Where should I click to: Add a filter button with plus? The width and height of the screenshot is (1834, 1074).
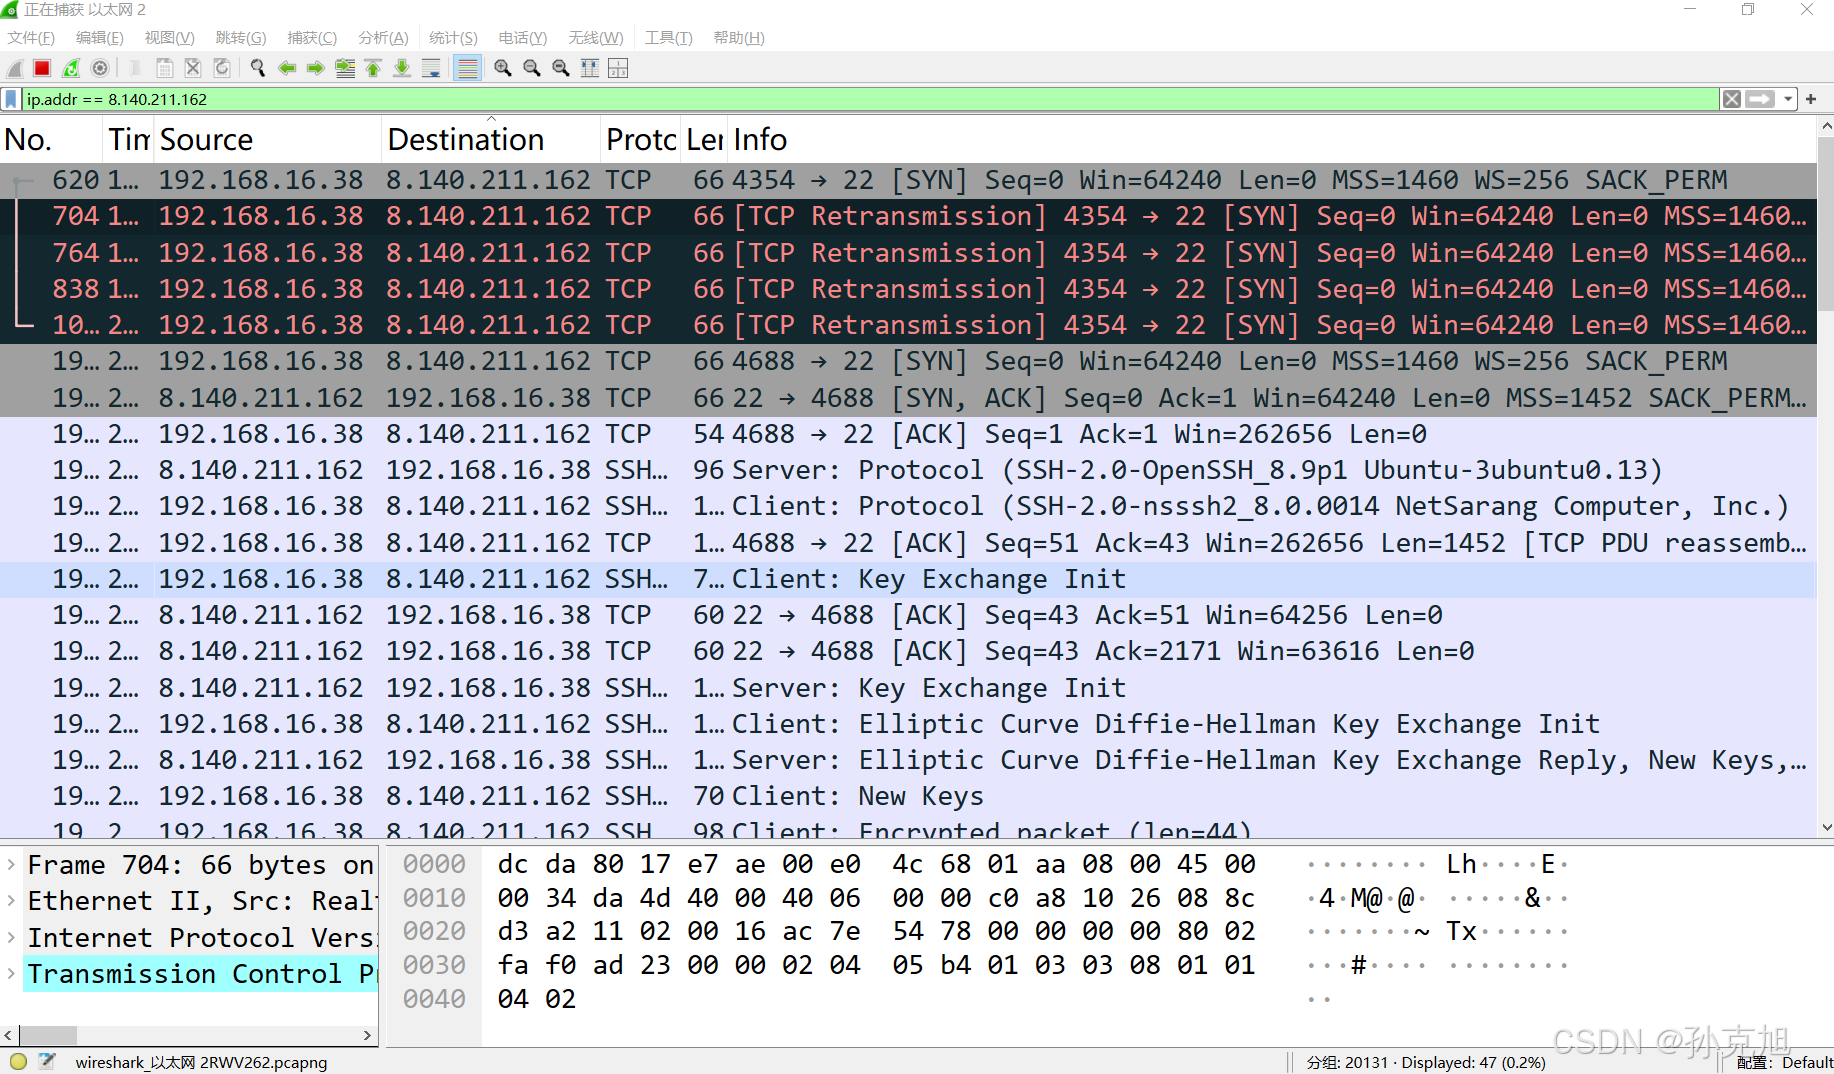click(1811, 99)
